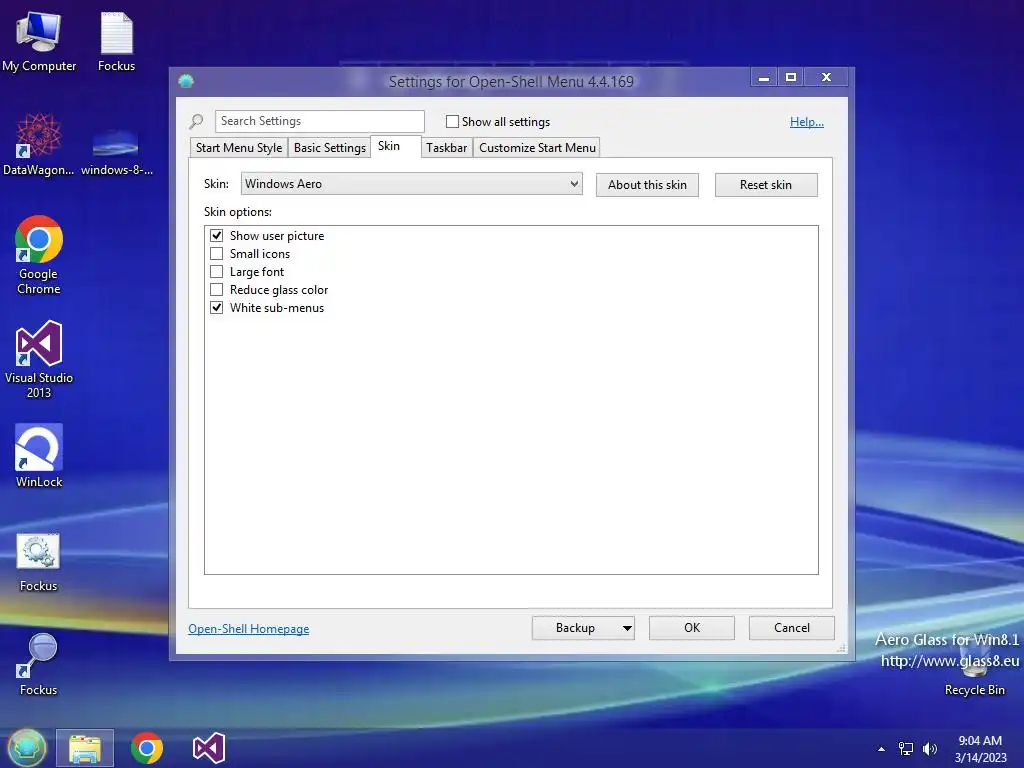This screenshot has width=1024, height=768.
Task: Switch to Taskbar tab
Action: point(447,148)
